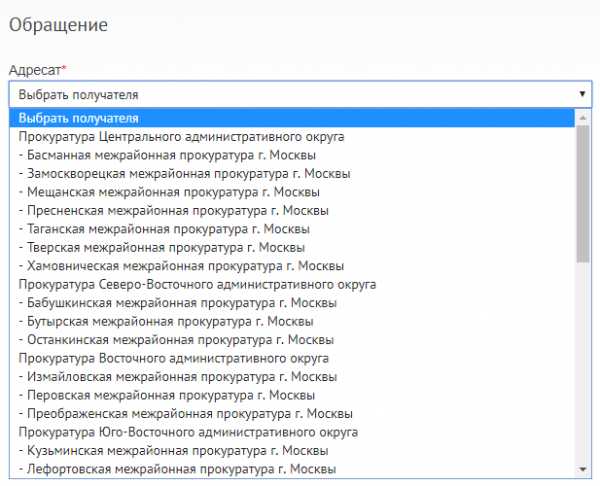600x486 pixels.
Task: Select Прокуратура Юго-Восточного административного округа
Action: click(292, 432)
